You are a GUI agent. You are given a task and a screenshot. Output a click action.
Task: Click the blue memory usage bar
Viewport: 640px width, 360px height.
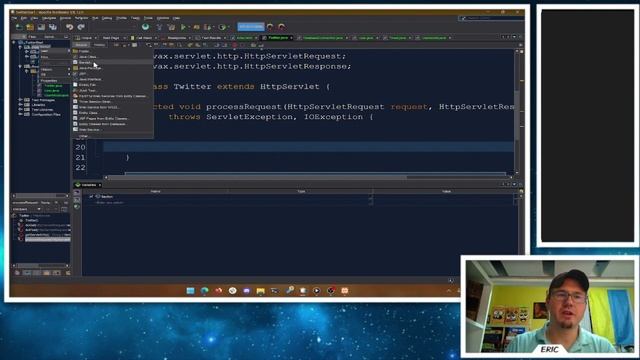(251, 27)
